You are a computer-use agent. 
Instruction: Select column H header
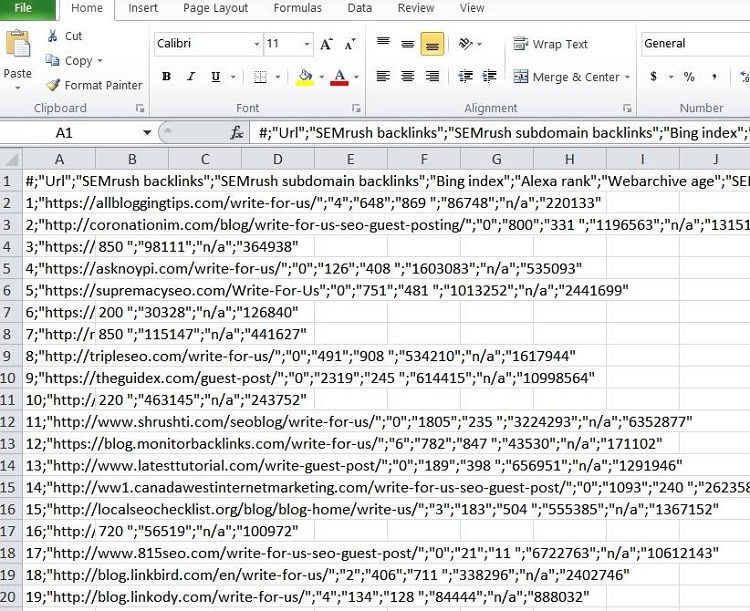coord(570,159)
